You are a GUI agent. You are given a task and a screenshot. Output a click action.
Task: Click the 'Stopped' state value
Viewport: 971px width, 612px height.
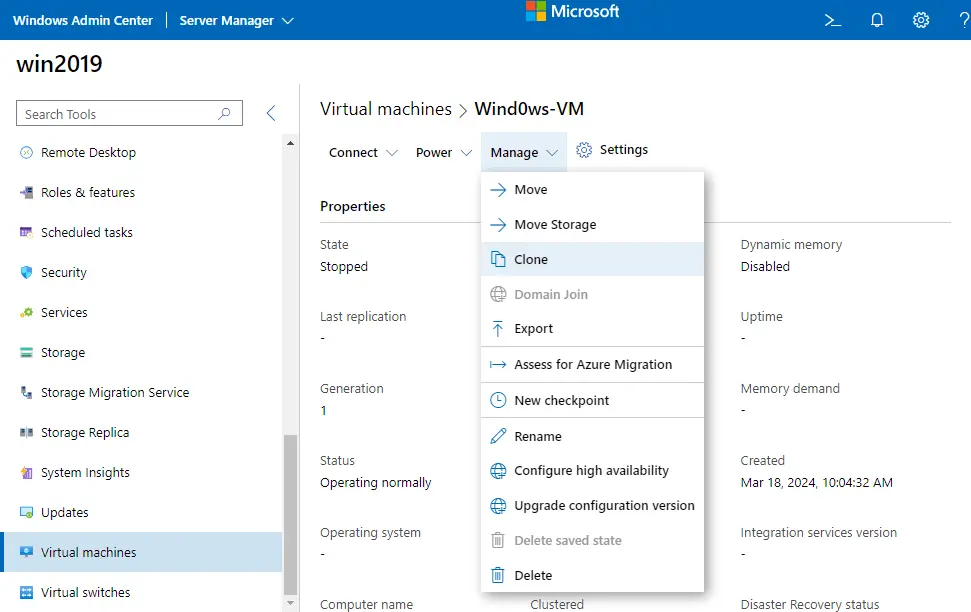(x=344, y=266)
